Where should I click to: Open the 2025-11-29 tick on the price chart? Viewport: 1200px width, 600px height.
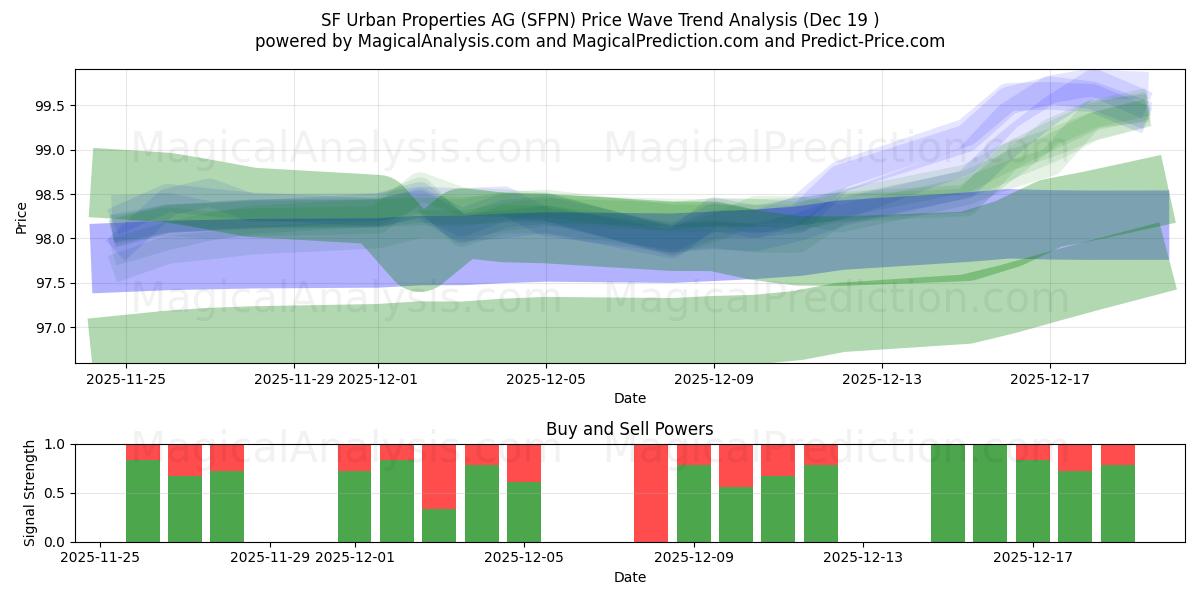[x=293, y=378]
